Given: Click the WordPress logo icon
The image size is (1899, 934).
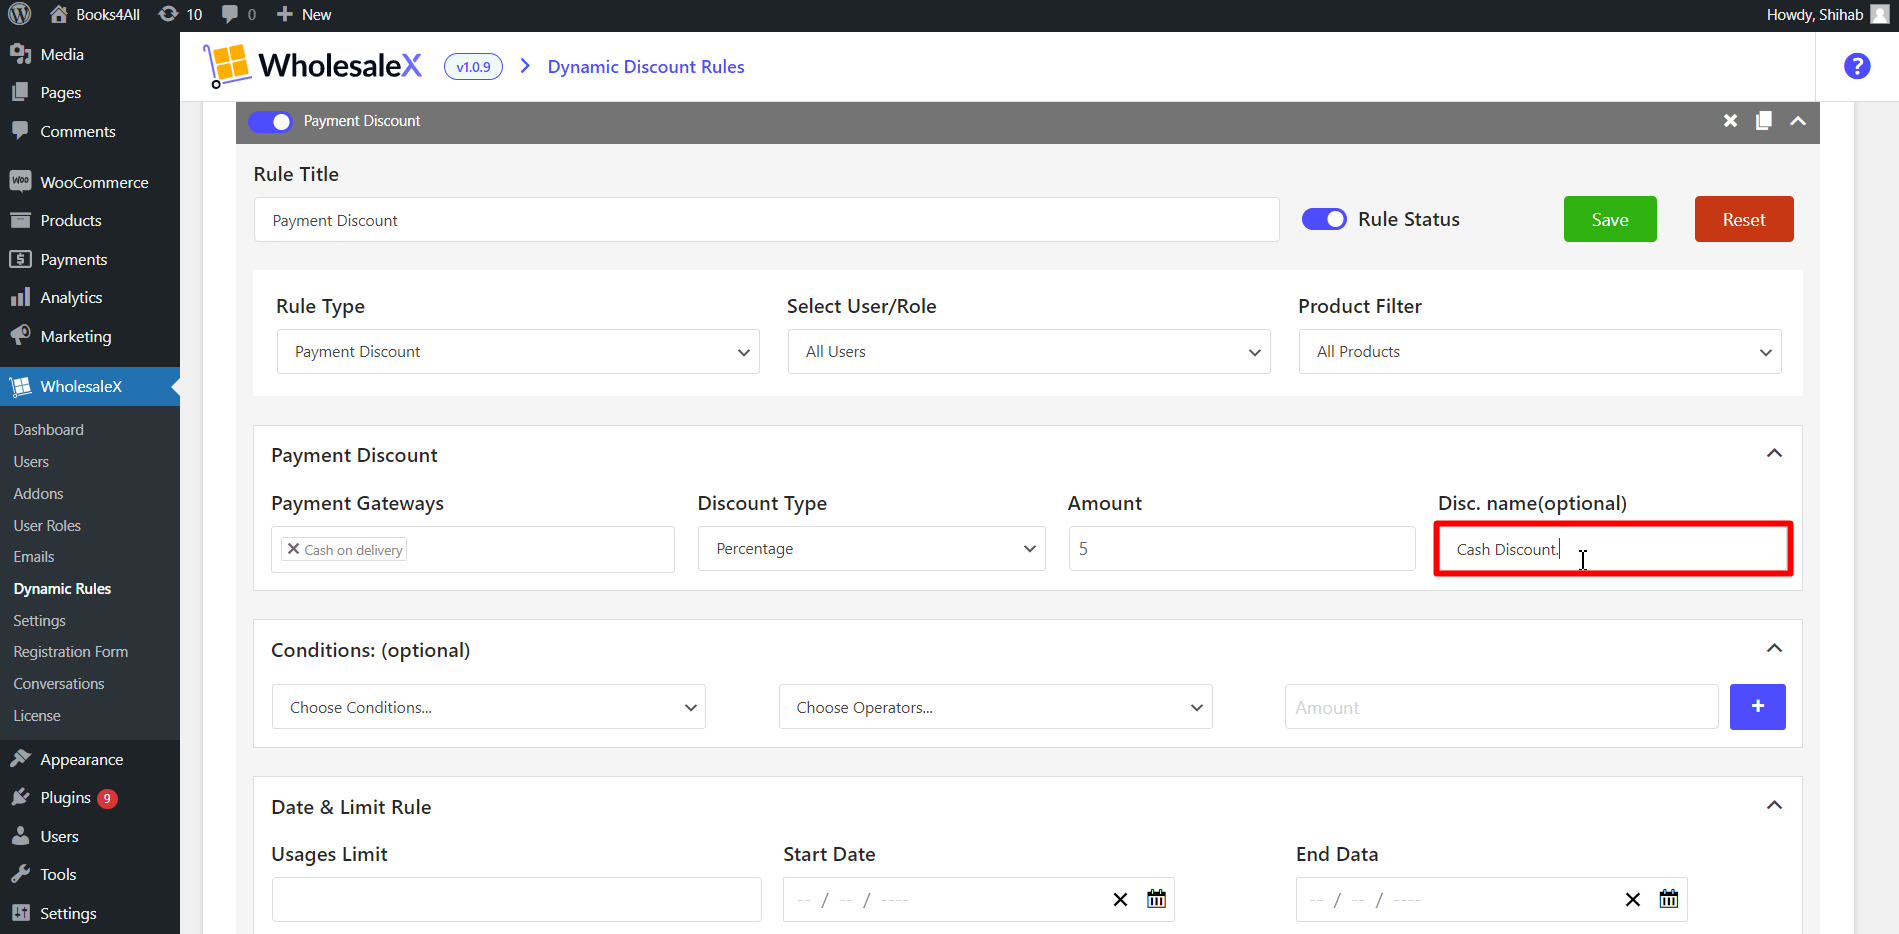Looking at the screenshot, I should pyautogui.click(x=20, y=14).
